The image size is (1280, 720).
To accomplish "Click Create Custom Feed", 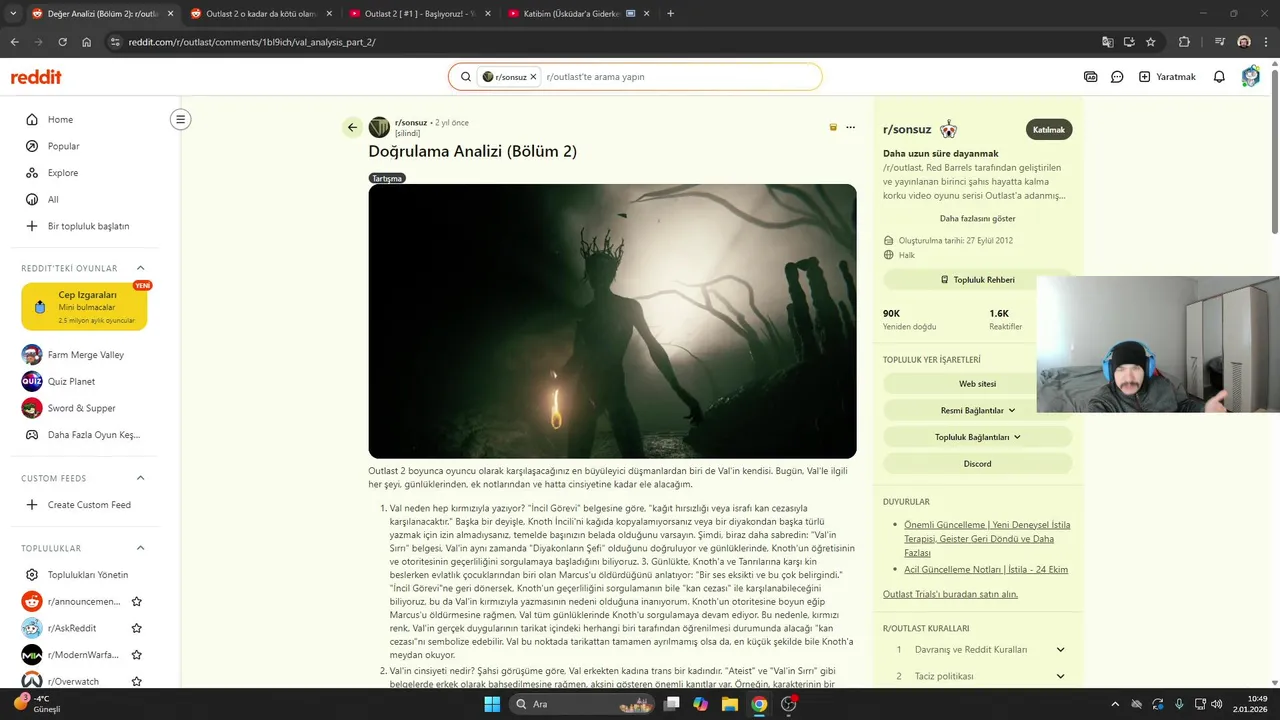I will coord(89,505).
